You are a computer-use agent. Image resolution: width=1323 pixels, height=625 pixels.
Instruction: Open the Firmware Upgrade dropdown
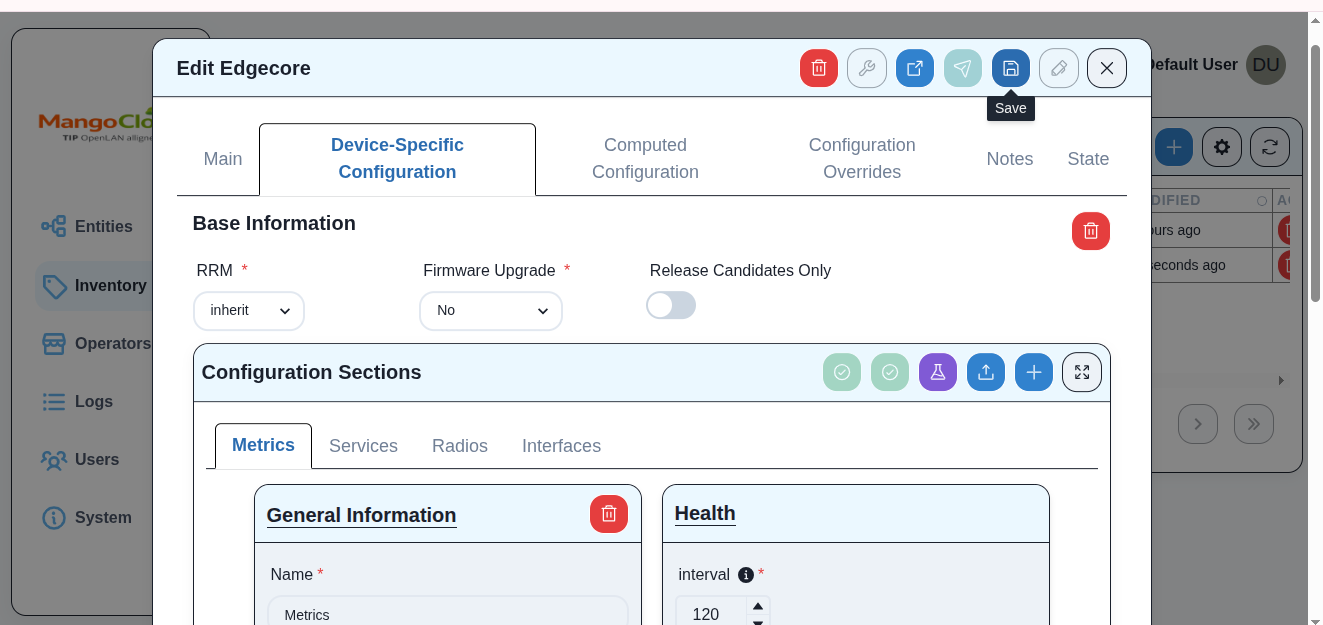(490, 311)
